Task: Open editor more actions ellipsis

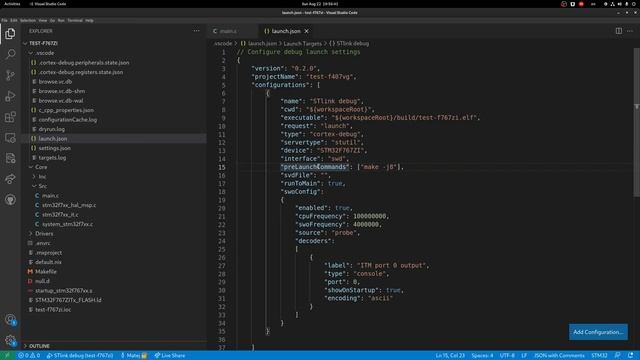Action: click(x=630, y=31)
